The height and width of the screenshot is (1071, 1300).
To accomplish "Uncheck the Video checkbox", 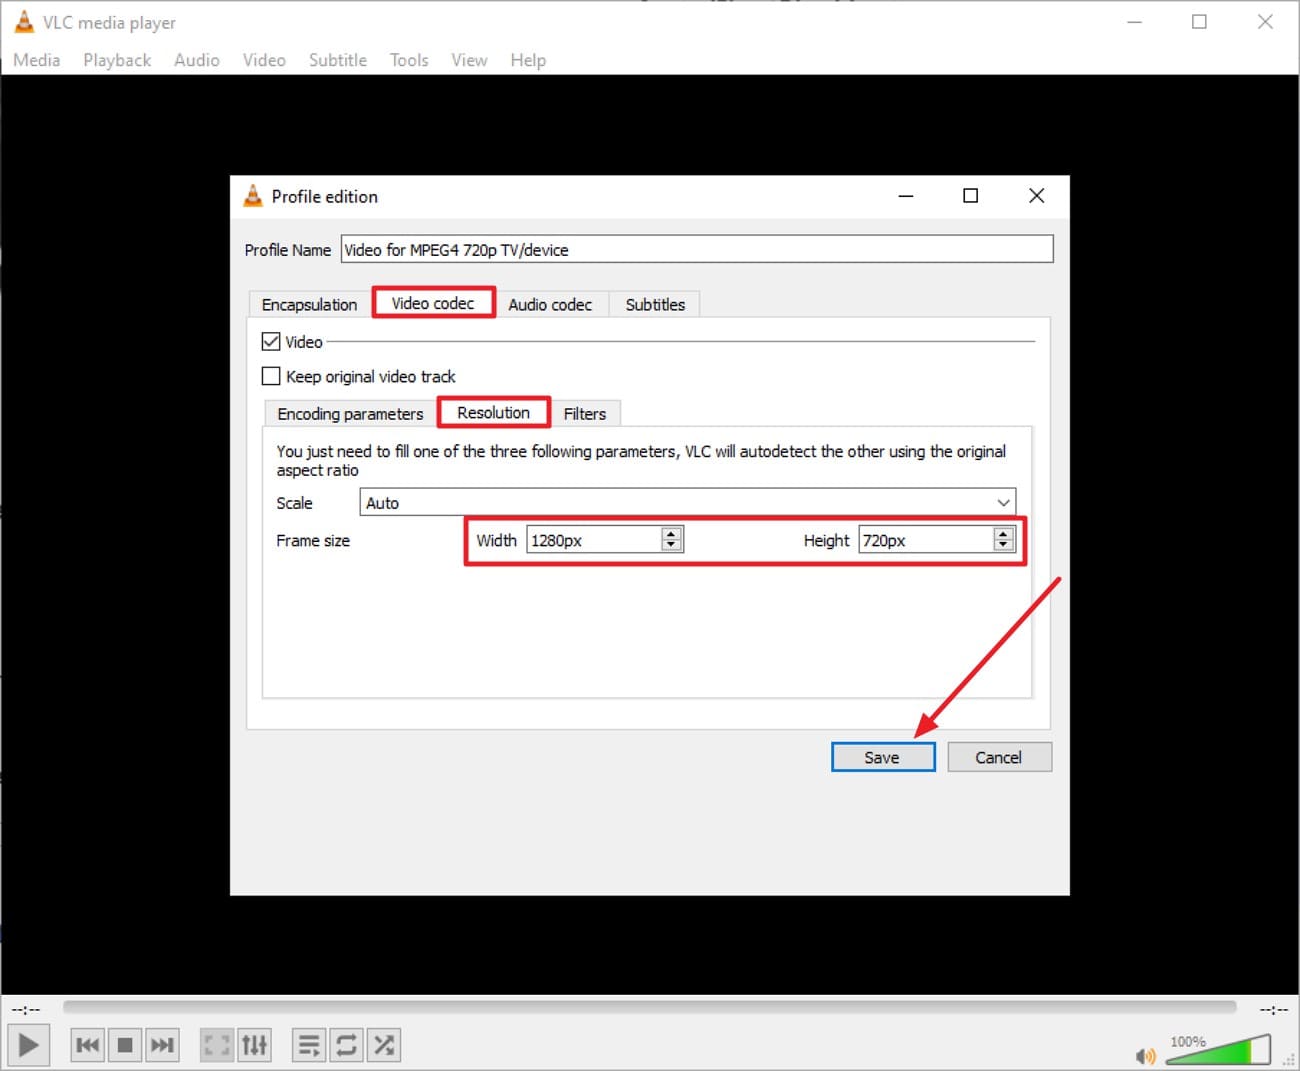I will (271, 341).
